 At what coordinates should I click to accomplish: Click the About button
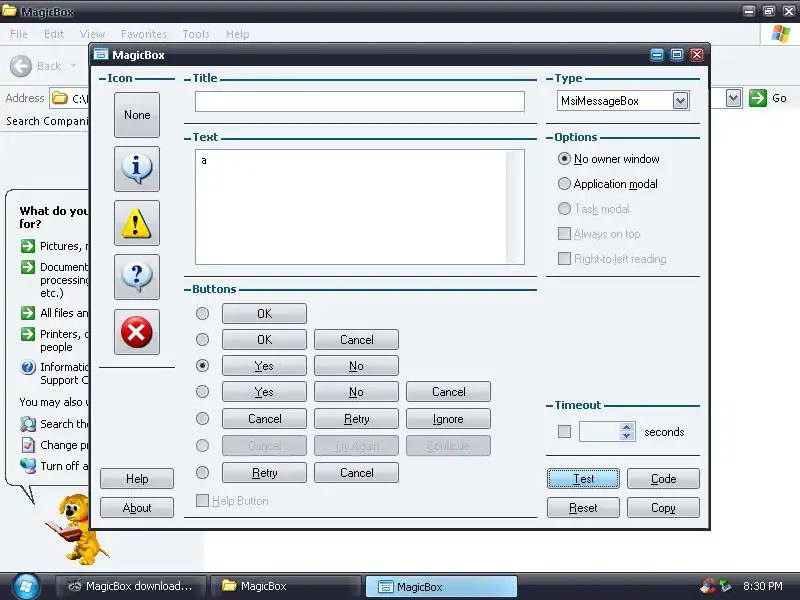[x=137, y=508]
